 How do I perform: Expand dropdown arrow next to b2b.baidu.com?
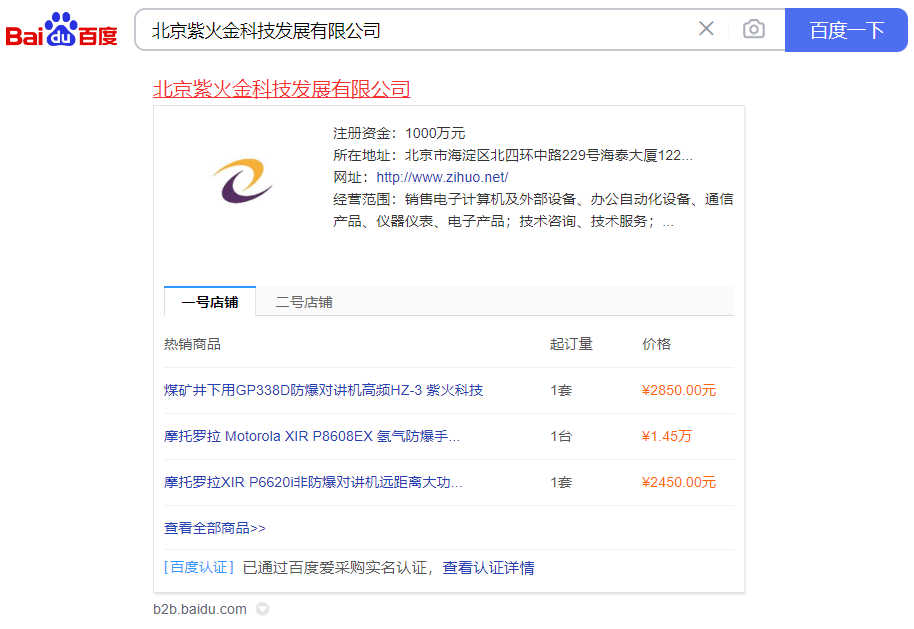click(x=263, y=609)
